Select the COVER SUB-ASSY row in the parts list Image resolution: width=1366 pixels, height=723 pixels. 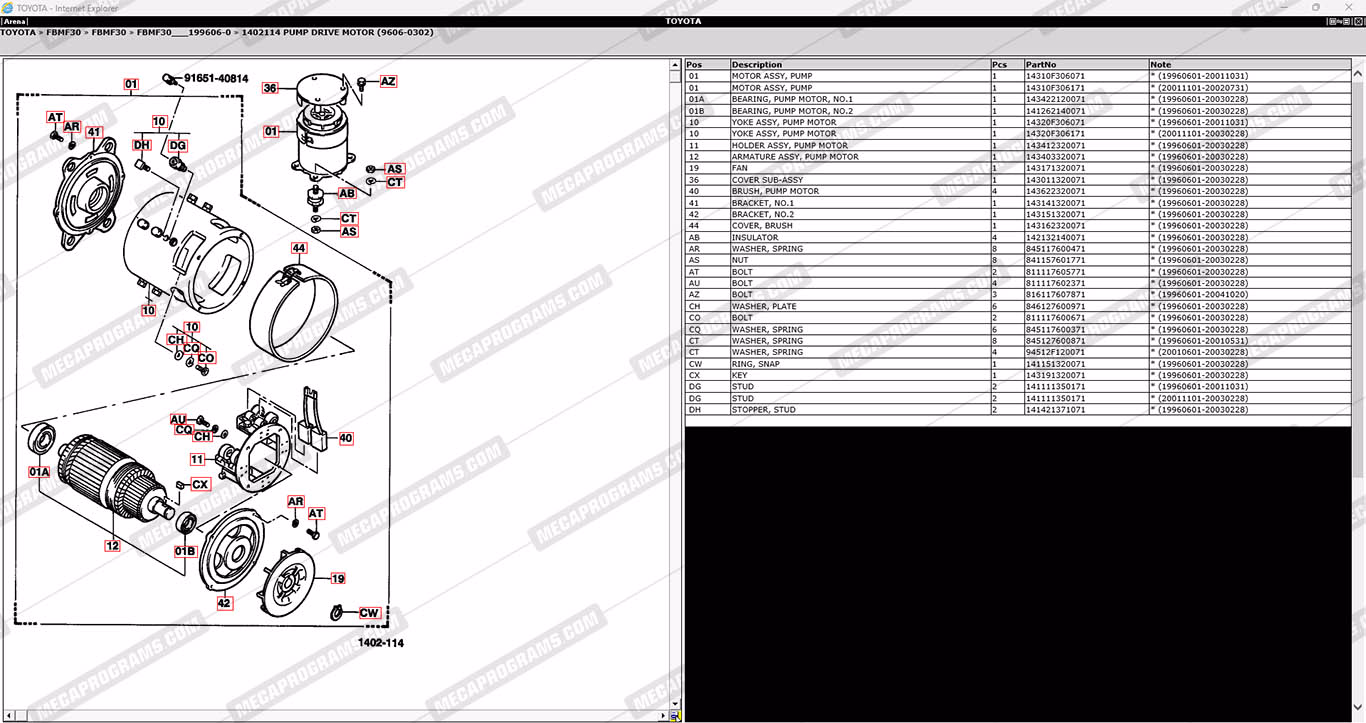[767, 180]
